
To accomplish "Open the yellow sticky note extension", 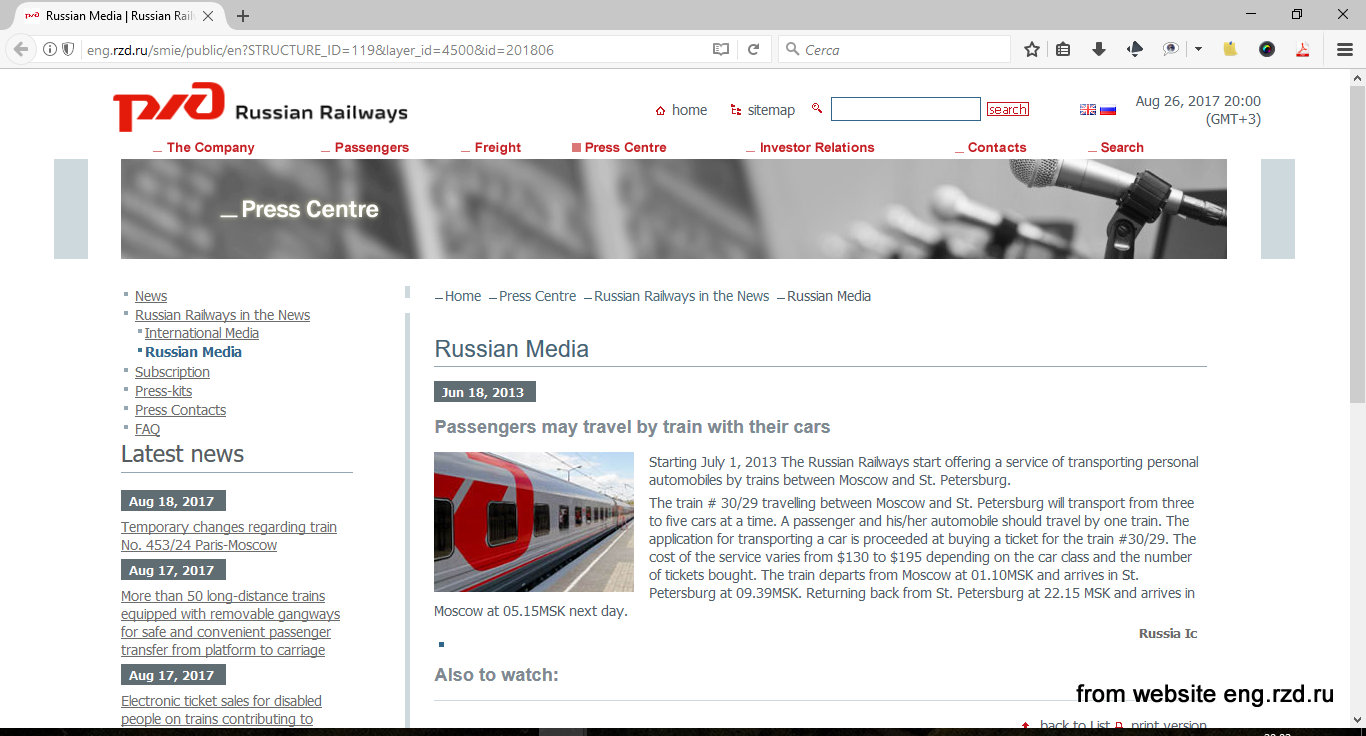I will coord(1231,49).
